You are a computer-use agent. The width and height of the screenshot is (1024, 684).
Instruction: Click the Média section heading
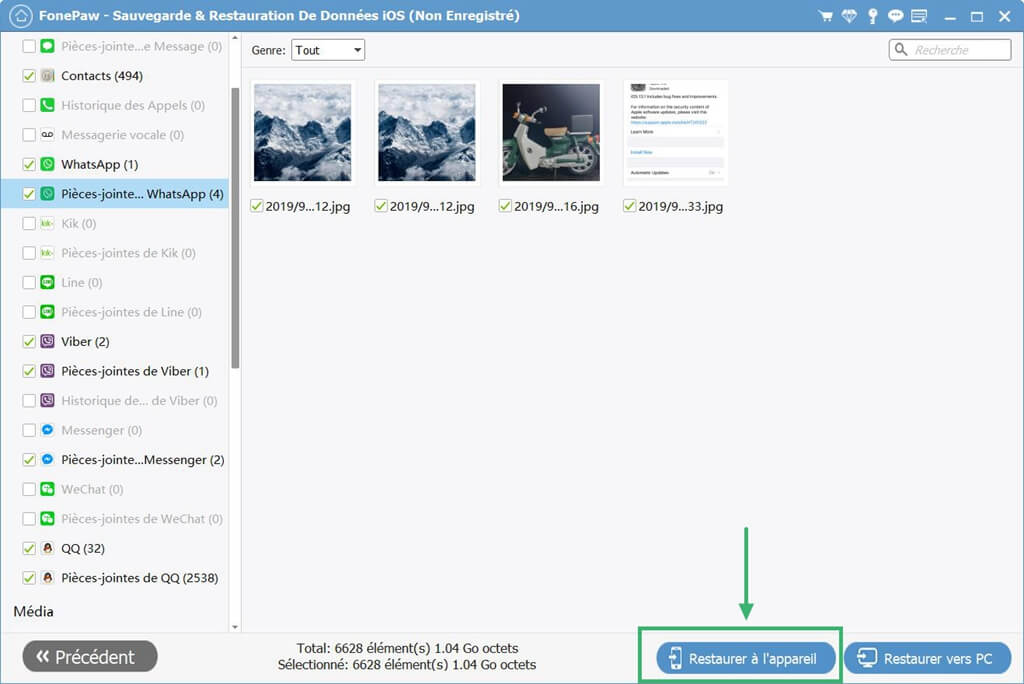[33, 611]
